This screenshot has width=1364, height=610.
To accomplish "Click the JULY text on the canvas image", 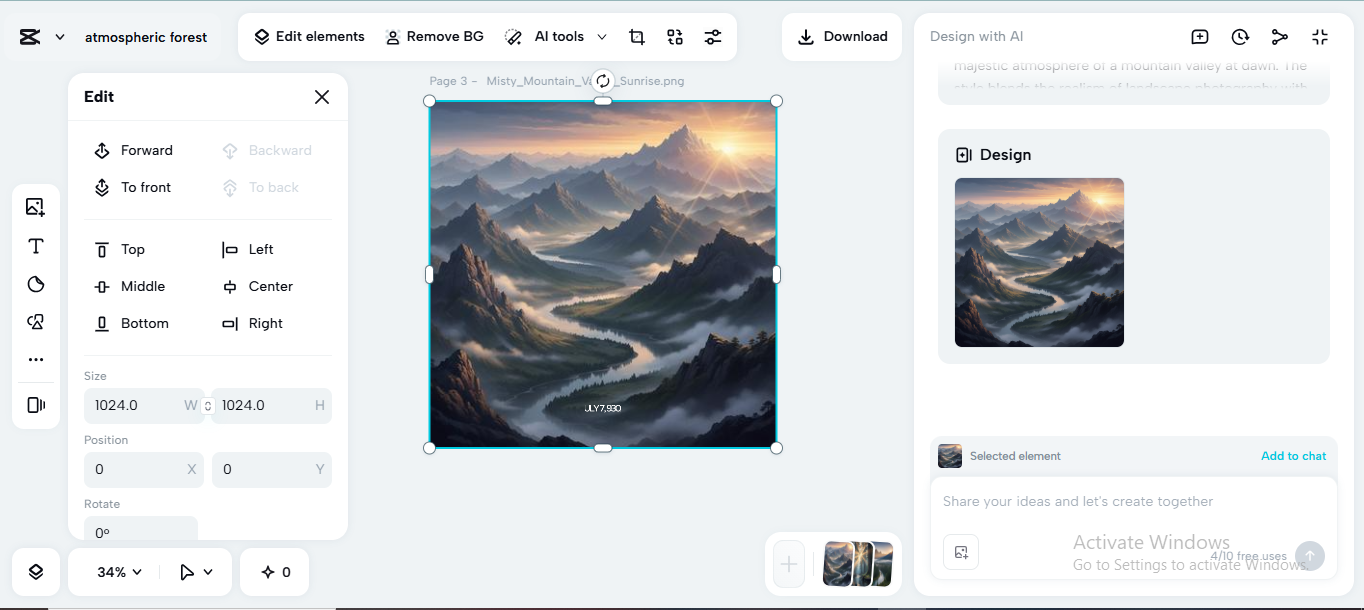I will [603, 408].
